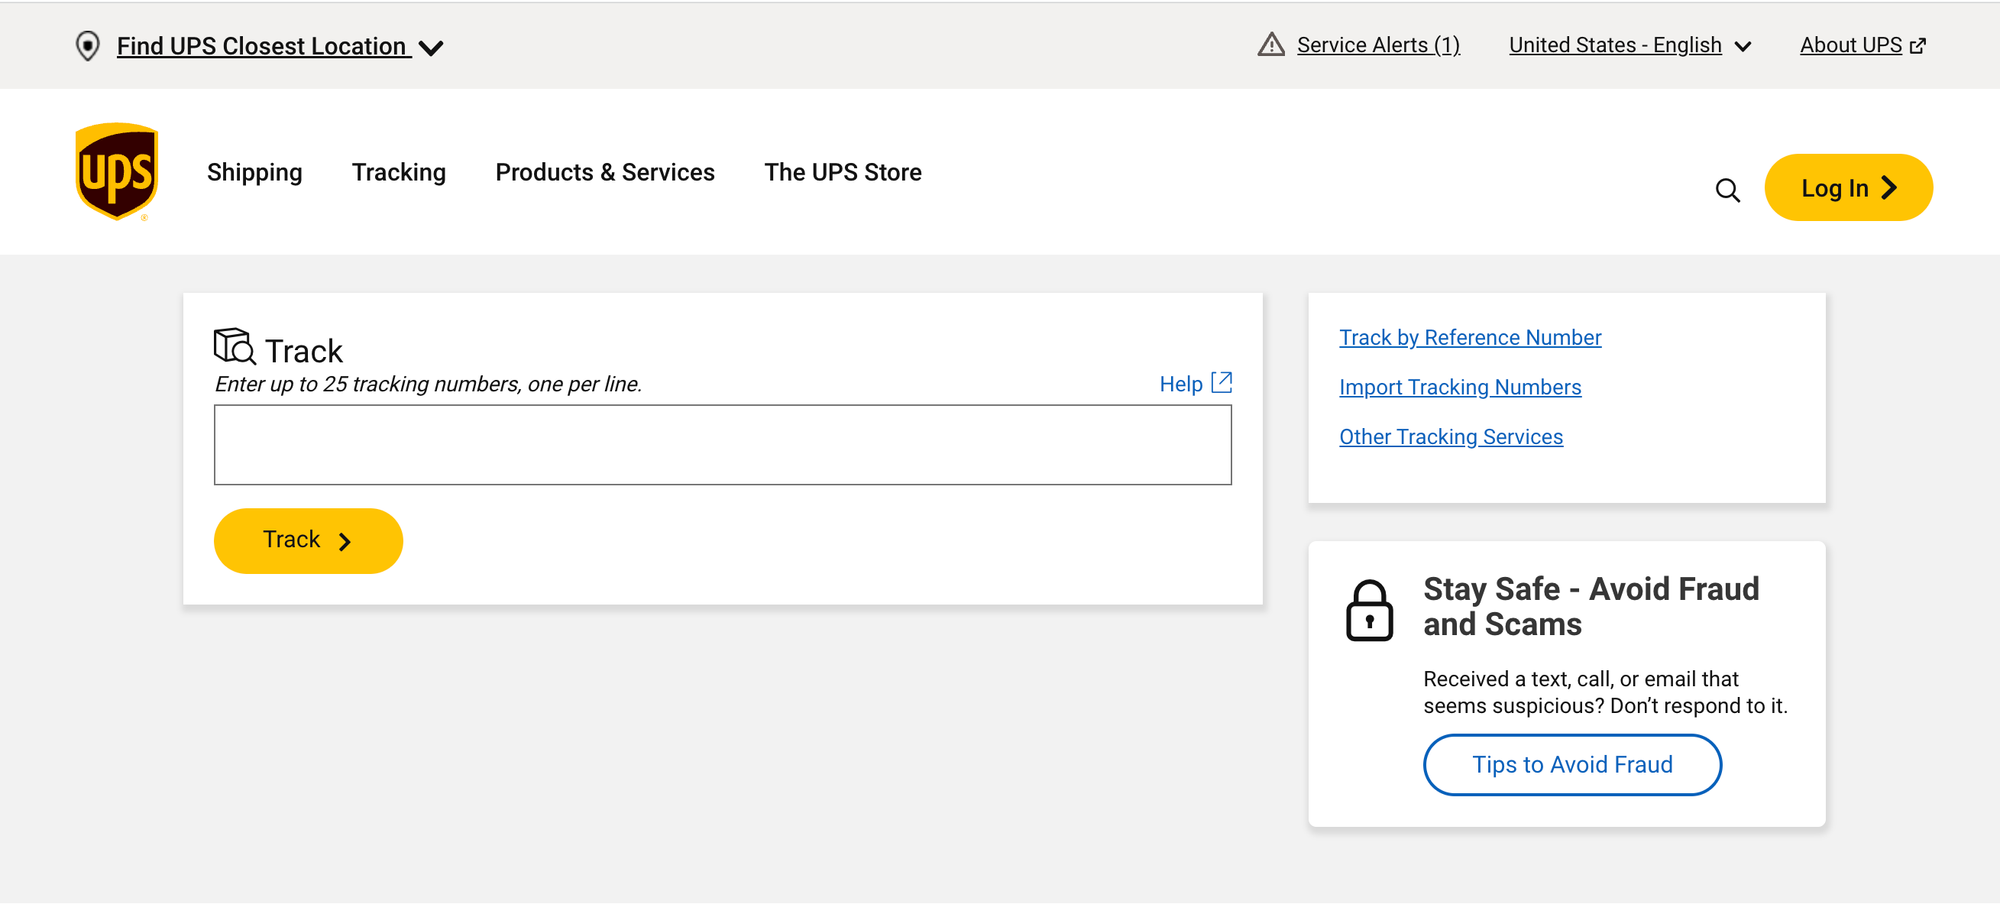Open Track by Reference Number
The image size is (2000, 905).
pyautogui.click(x=1470, y=337)
